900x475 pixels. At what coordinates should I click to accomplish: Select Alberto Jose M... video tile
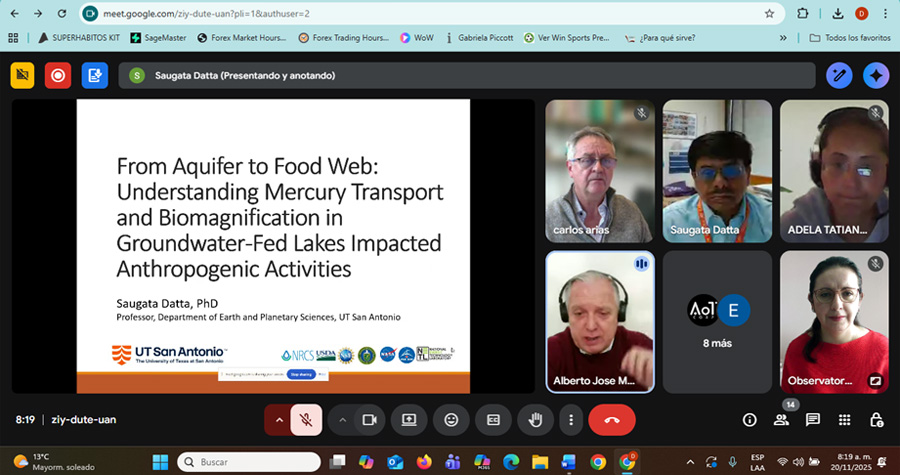600,322
